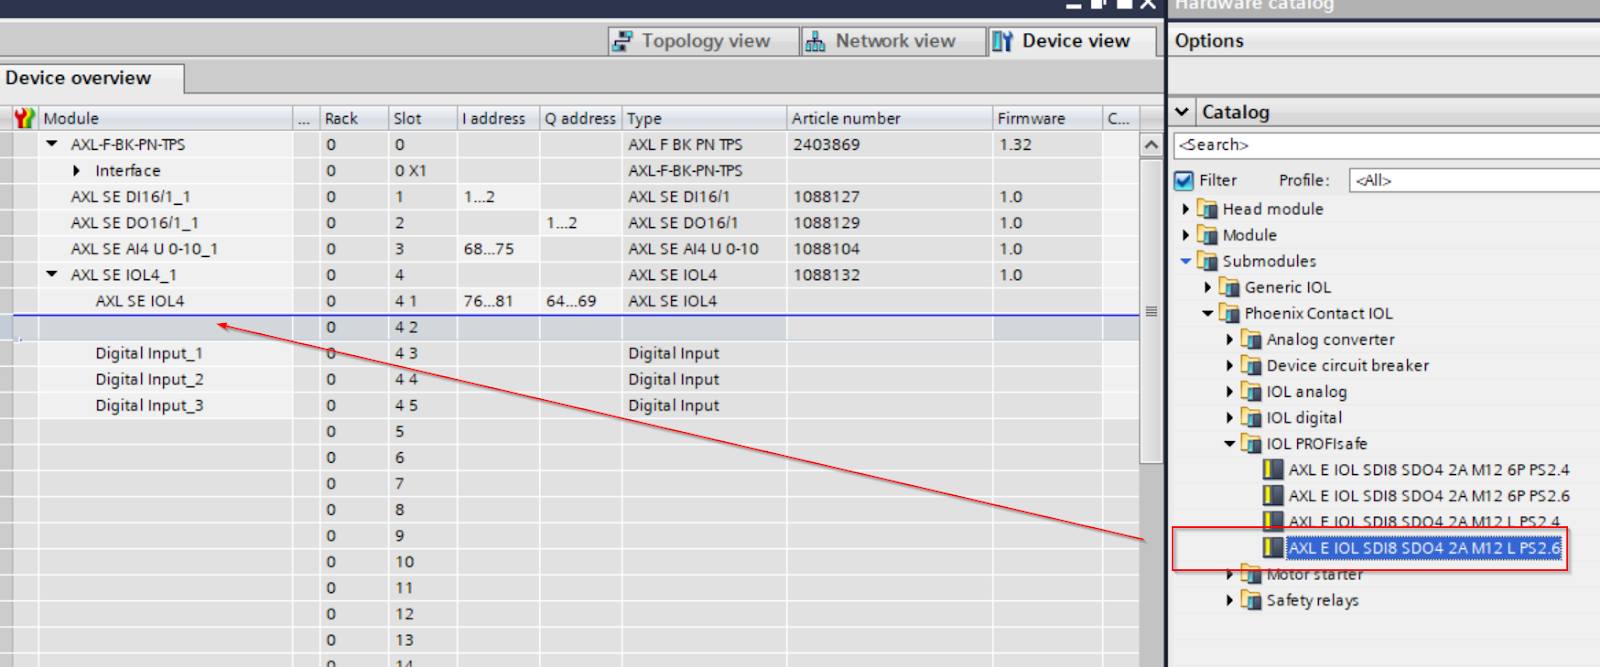Click the catalog Module folder icon
Image resolution: width=1600 pixels, height=667 pixels.
pos(1207,235)
